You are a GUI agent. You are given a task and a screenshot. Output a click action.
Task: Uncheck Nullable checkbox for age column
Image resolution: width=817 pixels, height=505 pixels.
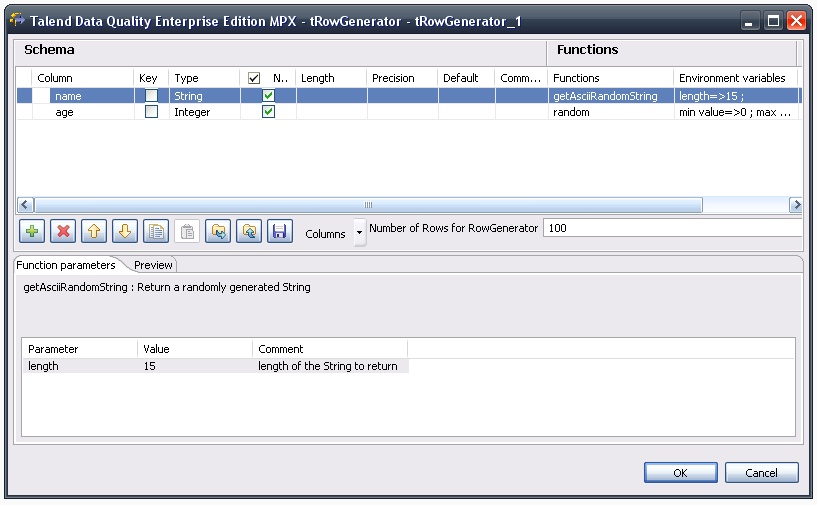click(268, 112)
